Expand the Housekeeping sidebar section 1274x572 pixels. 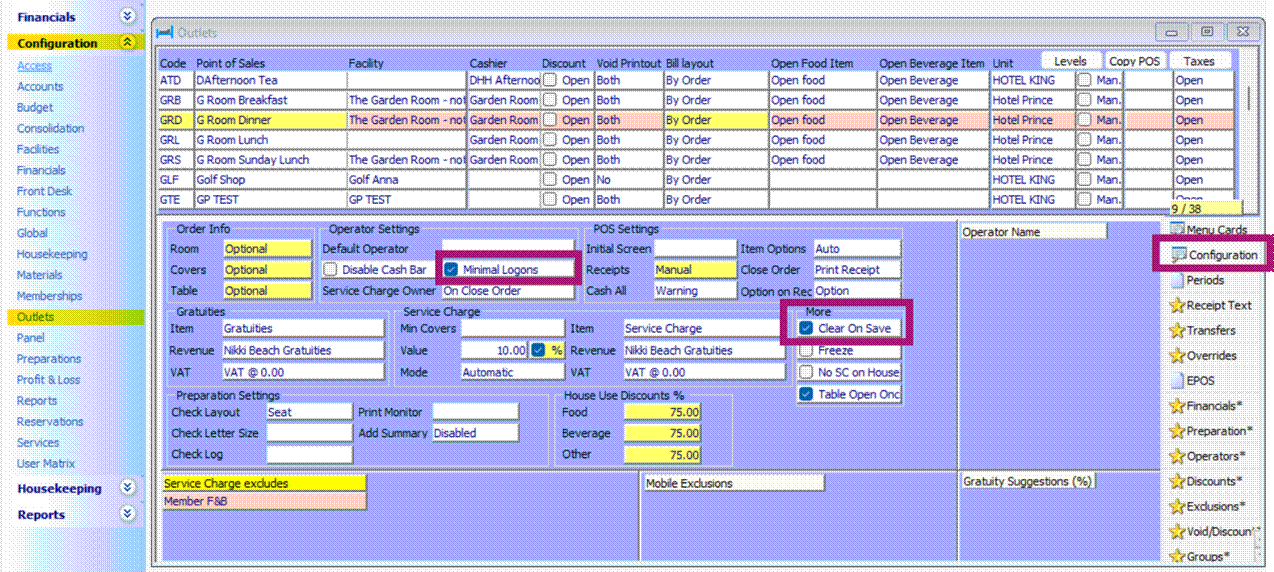point(127,488)
